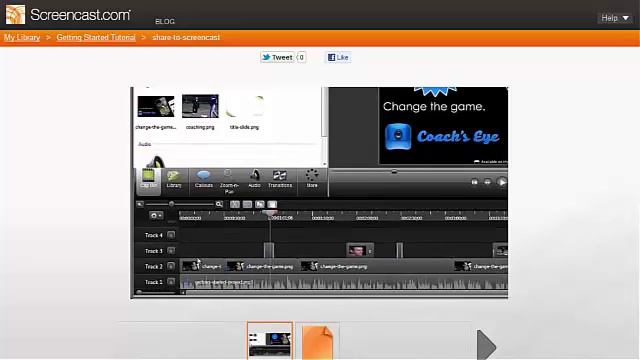Click the Facebook Like button
640x360 pixels.
pyautogui.click(x=338, y=58)
